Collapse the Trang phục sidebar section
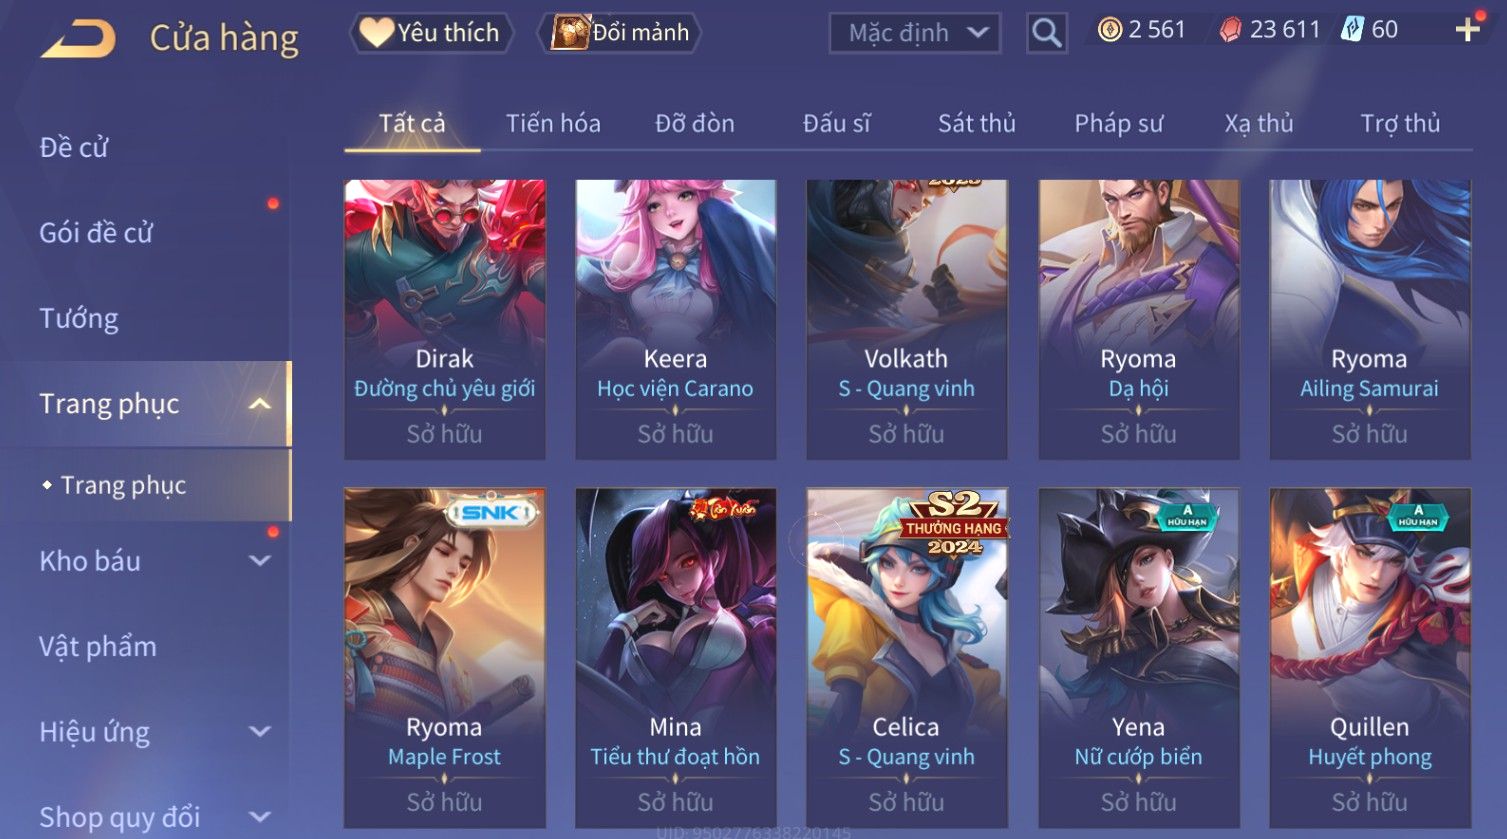 tap(260, 404)
